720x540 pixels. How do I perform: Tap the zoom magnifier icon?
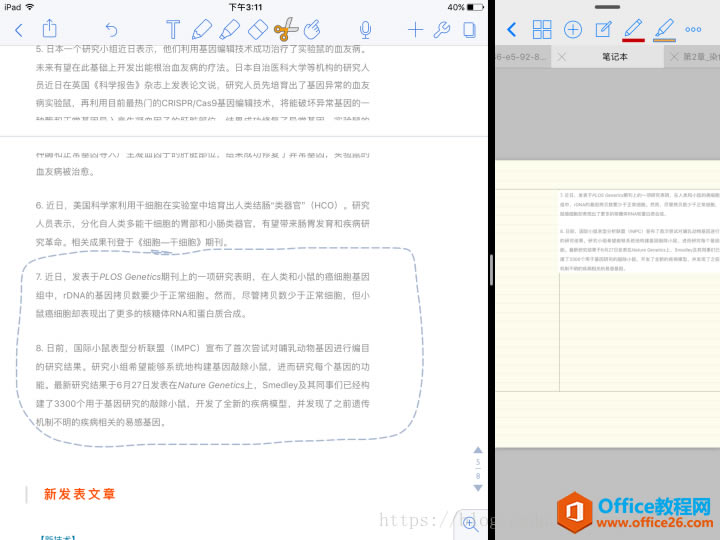tap(470, 523)
